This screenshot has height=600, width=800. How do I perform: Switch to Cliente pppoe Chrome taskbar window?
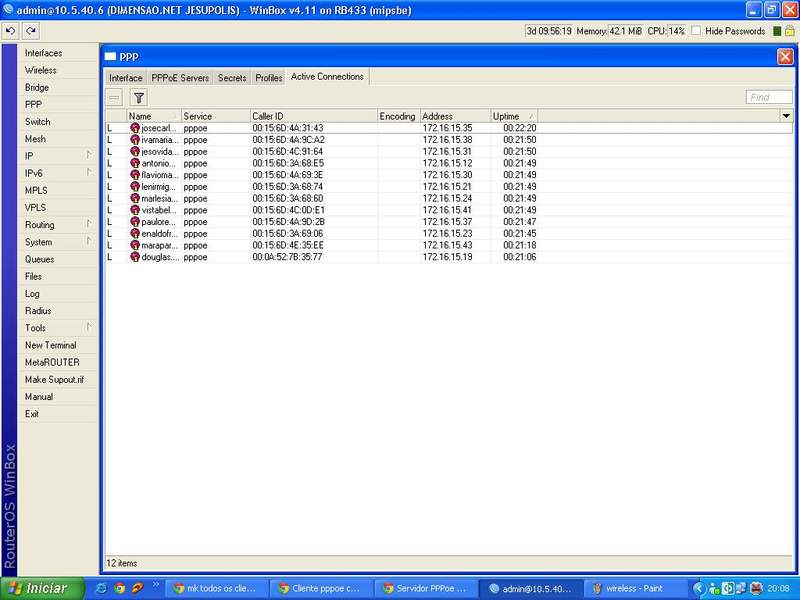click(319, 589)
